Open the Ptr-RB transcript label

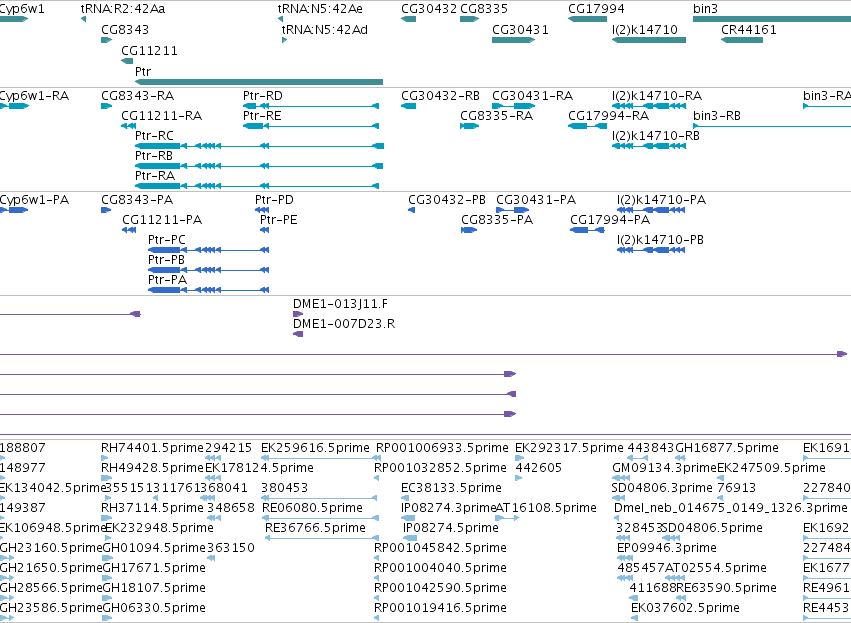coord(154,156)
